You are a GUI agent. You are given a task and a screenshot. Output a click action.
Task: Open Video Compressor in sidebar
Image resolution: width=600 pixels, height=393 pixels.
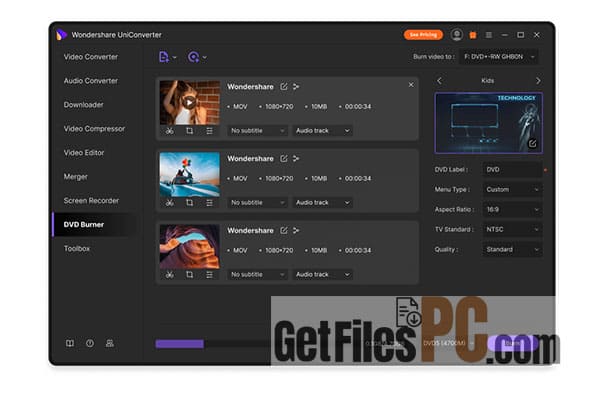pos(94,129)
